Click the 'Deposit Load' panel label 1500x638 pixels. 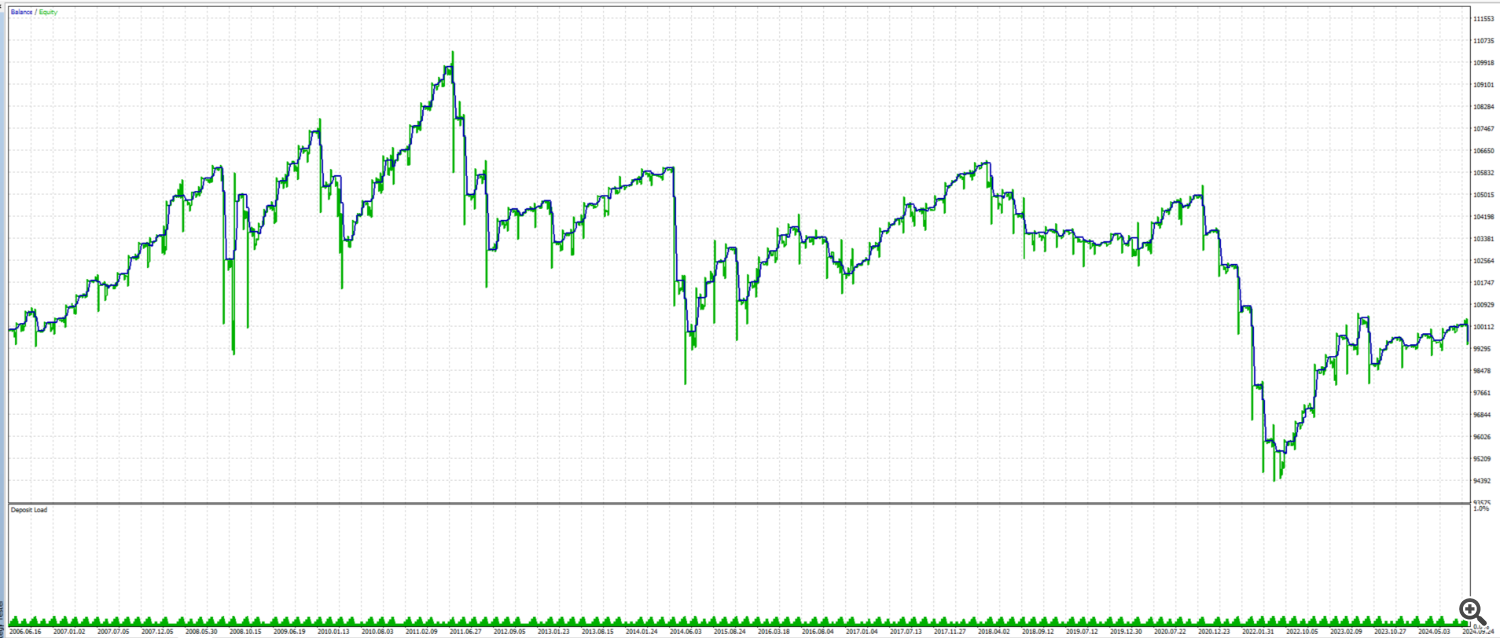point(29,510)
